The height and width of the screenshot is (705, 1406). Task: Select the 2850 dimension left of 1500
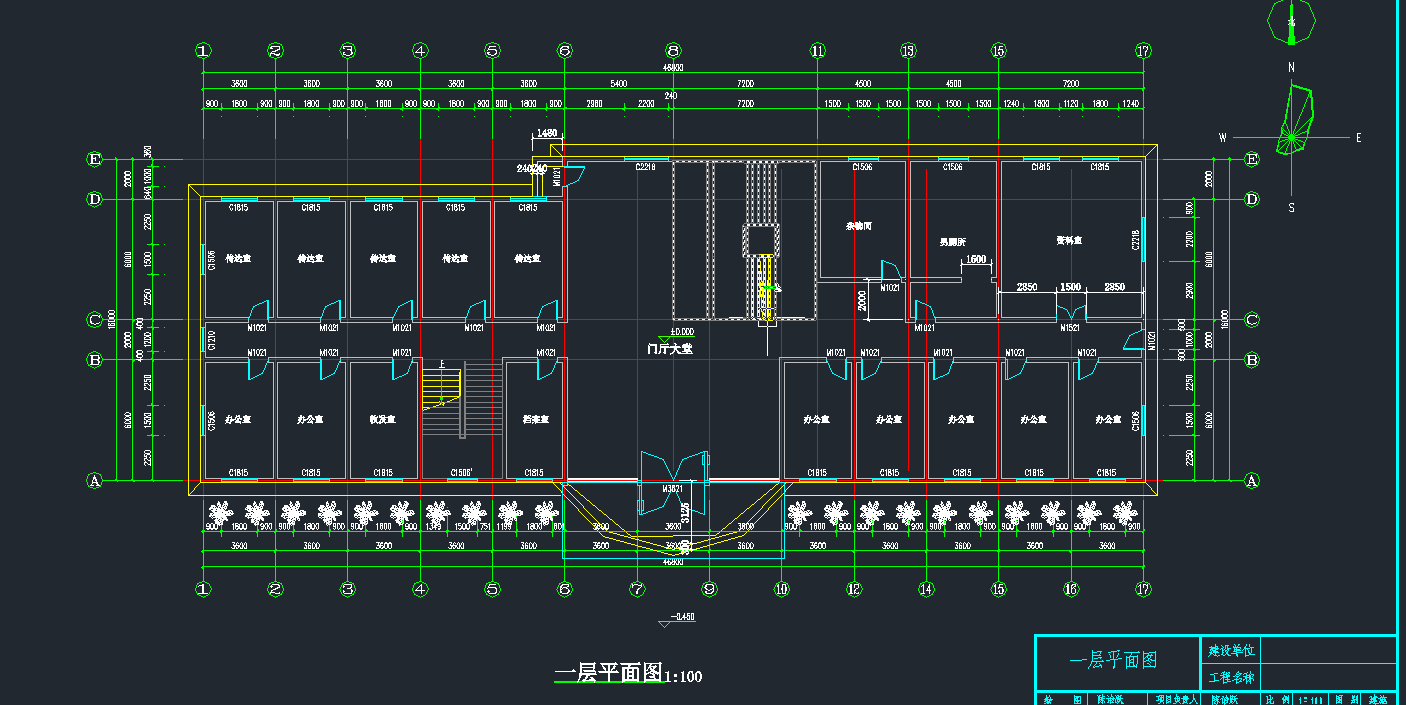pos(1028,287)
